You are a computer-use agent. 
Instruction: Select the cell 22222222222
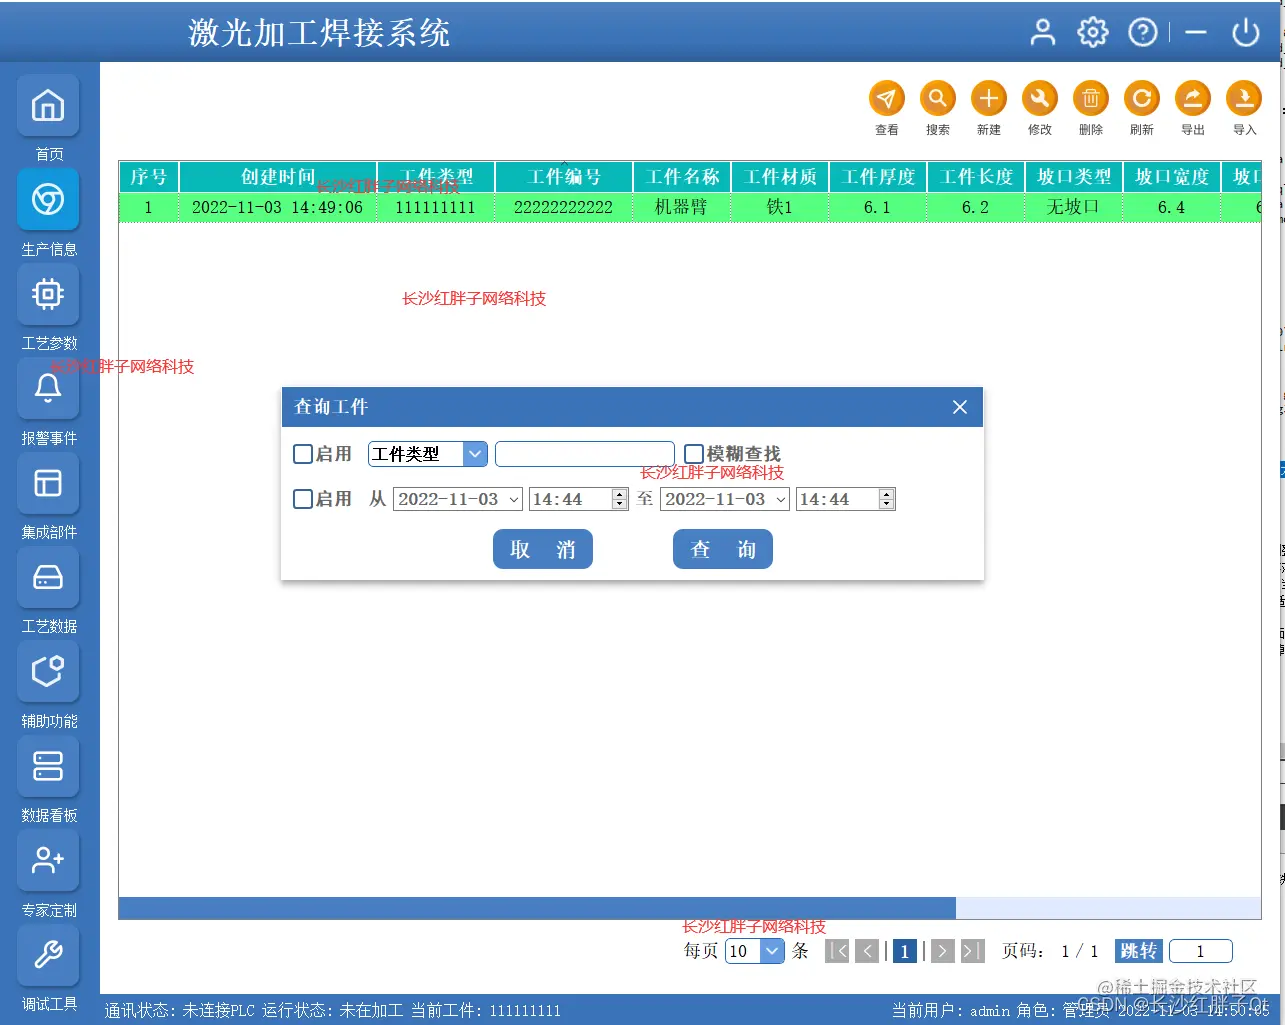tap(564, 207)
